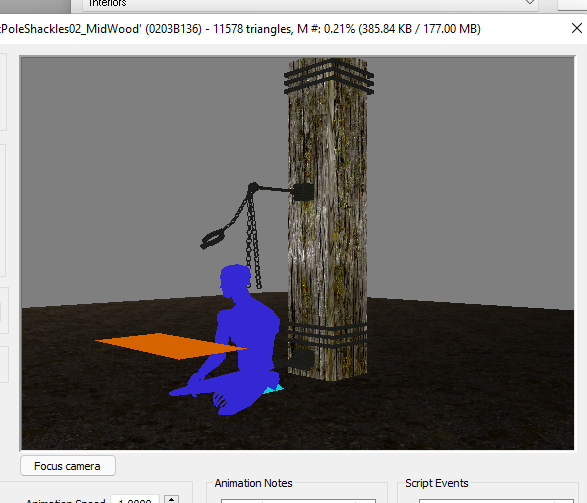Close the PoleShackles02_MidWood preview window
The width and height of the screenshot is (587, 503).
click(x=577, y=28)
